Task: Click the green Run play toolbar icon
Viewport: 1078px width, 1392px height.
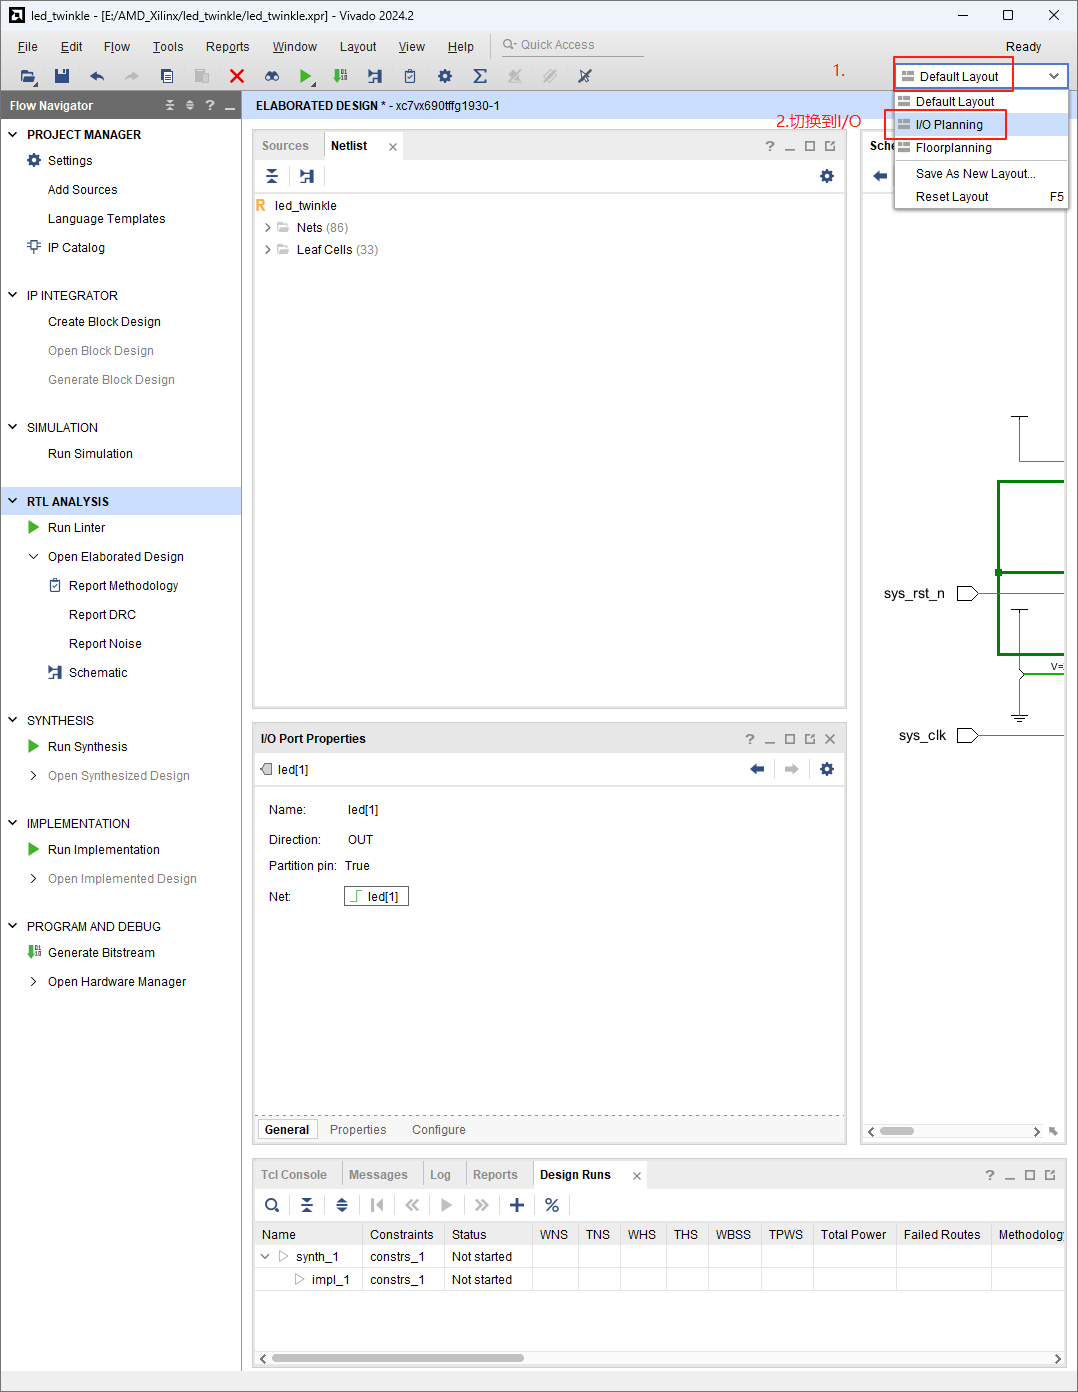Action: [306, 76]
